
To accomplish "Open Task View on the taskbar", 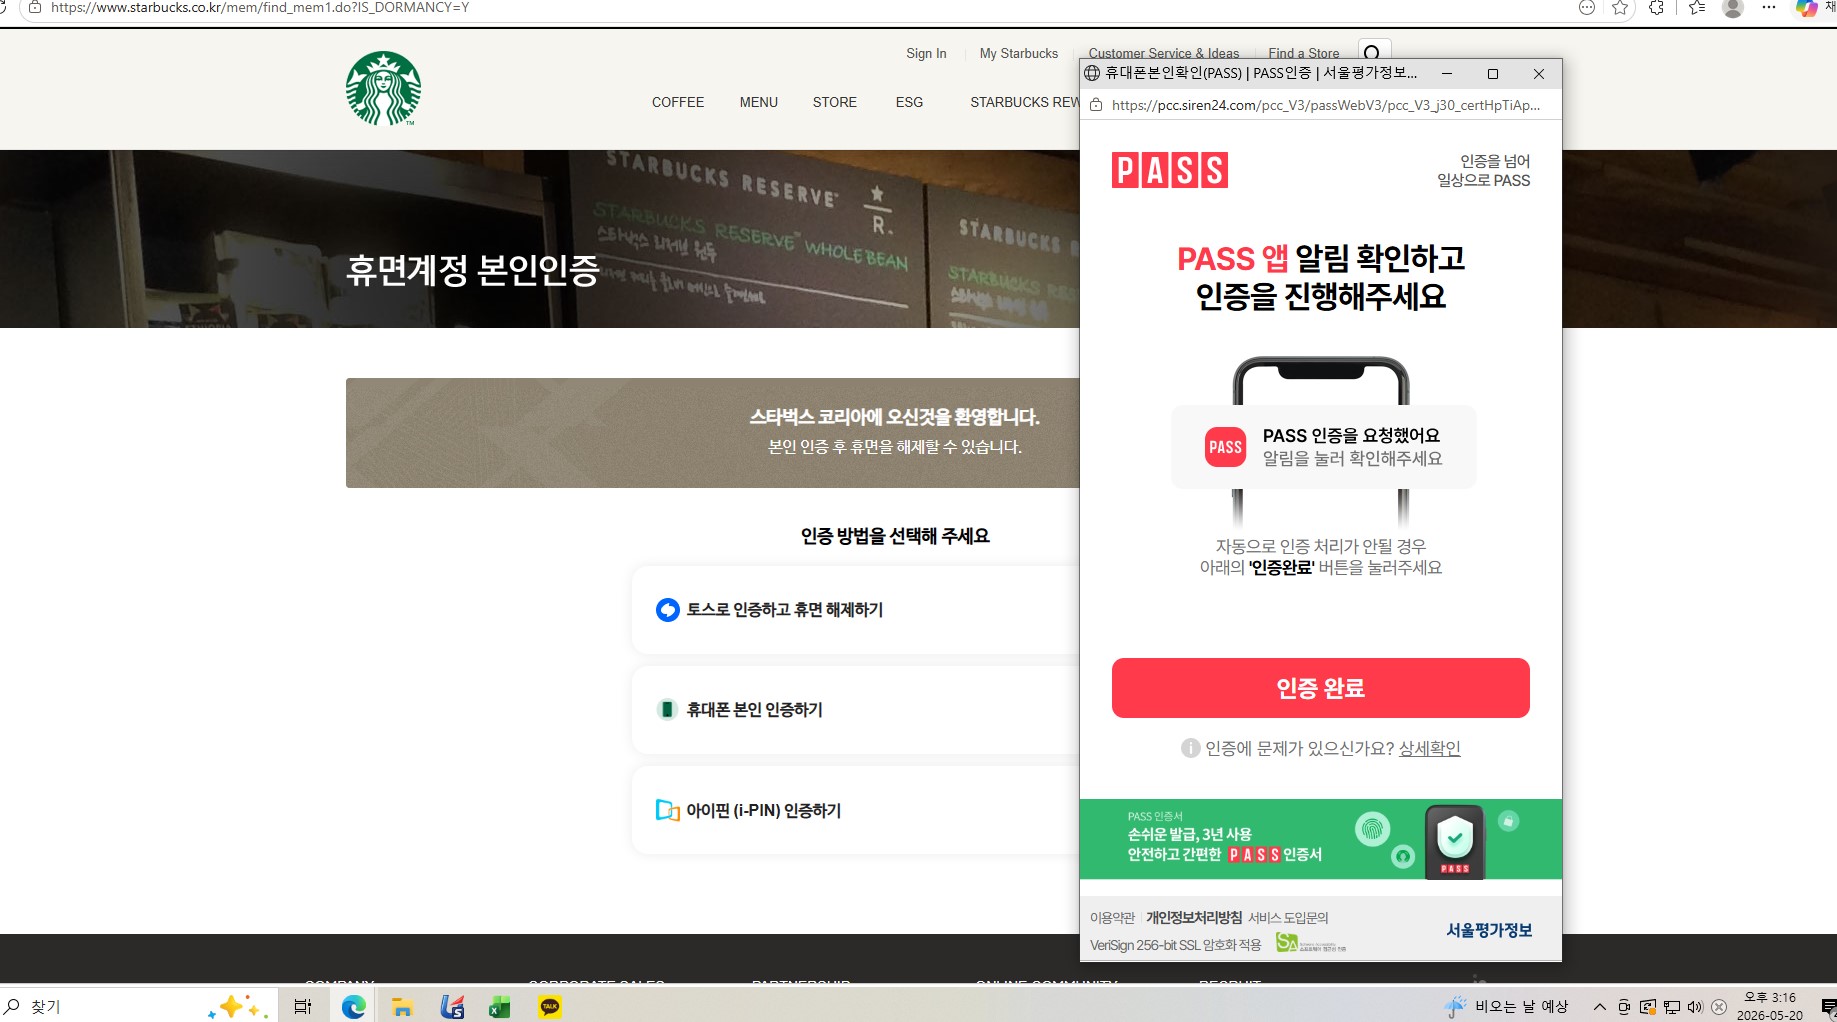I will pos(303,1007).
